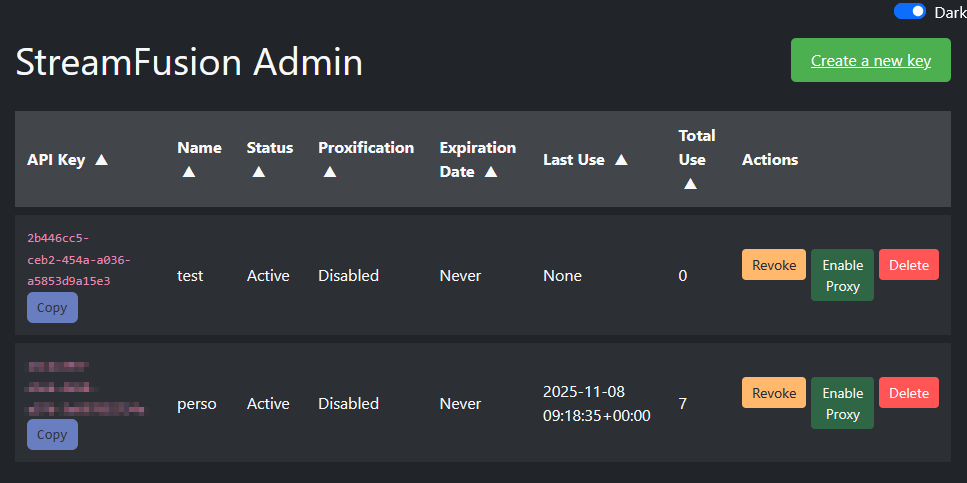This screenshot has width=967, height=483.
Task: Click the Dark label beside the switch
Action: [x=950, y=12]
